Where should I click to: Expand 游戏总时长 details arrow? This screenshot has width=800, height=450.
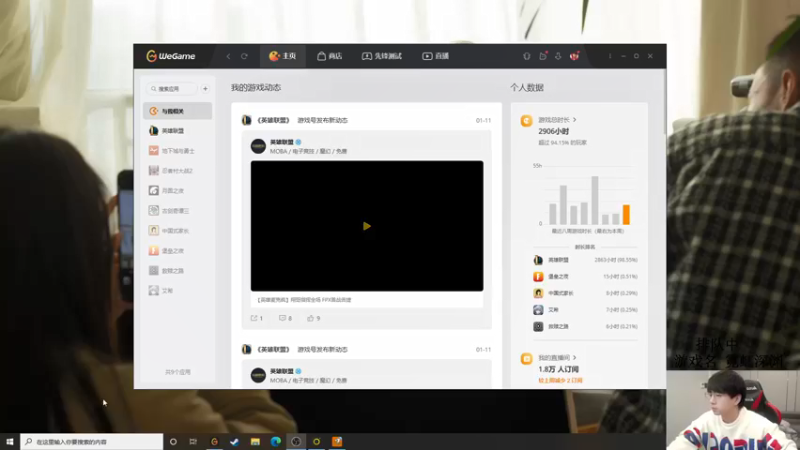tap(574, 120)
